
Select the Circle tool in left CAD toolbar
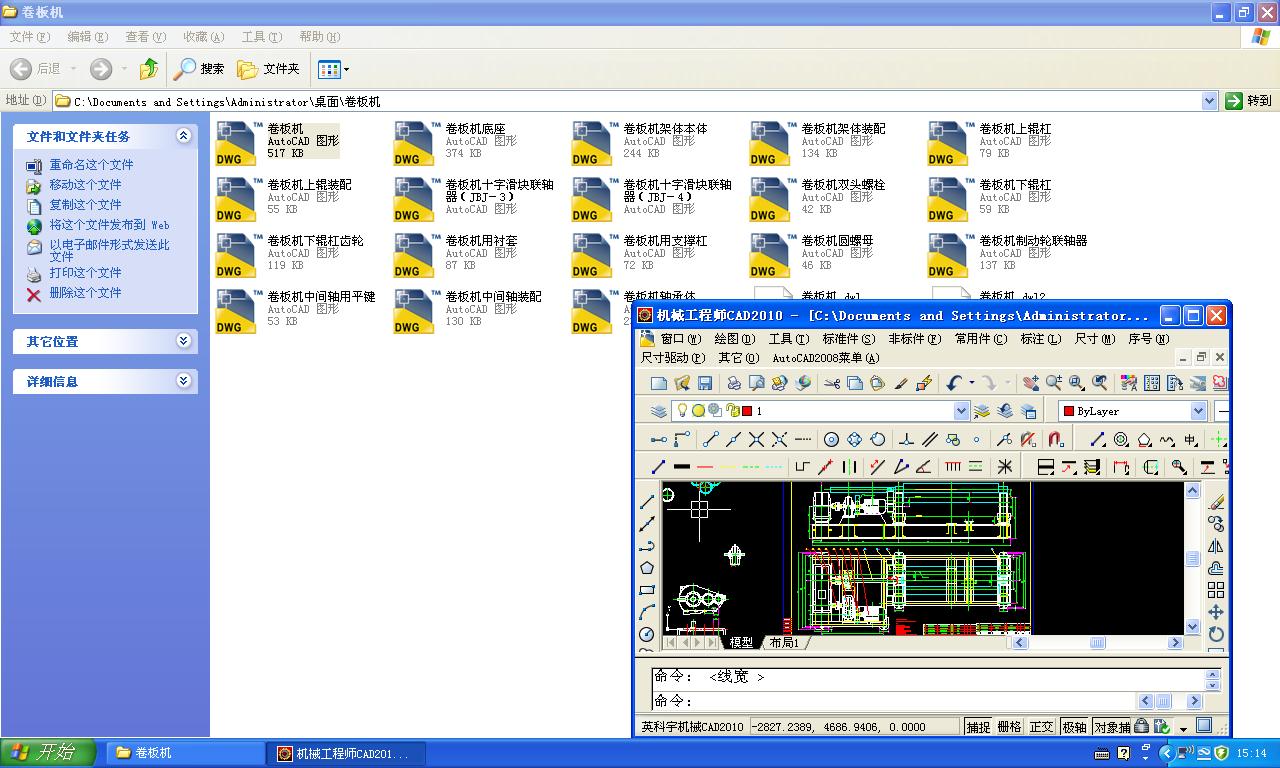pyautogui.click(x=647, y=634)
